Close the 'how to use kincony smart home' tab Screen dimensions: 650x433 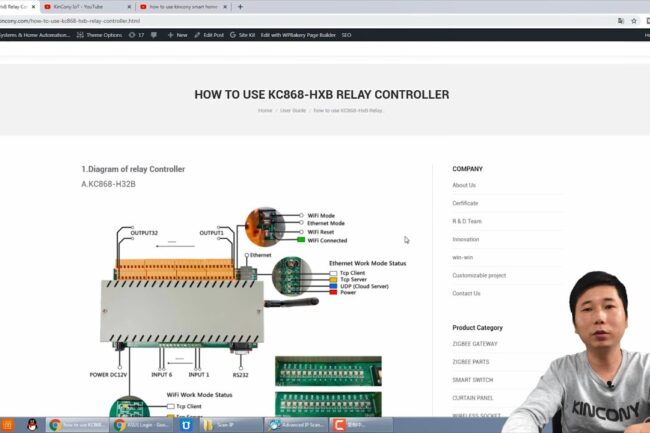point(225,7)
